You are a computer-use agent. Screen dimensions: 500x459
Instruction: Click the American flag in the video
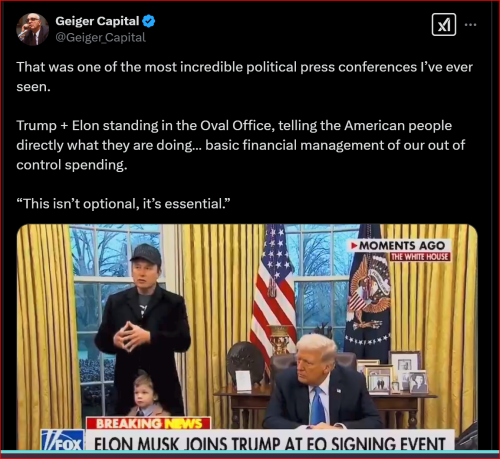click(x=273, y=293)
